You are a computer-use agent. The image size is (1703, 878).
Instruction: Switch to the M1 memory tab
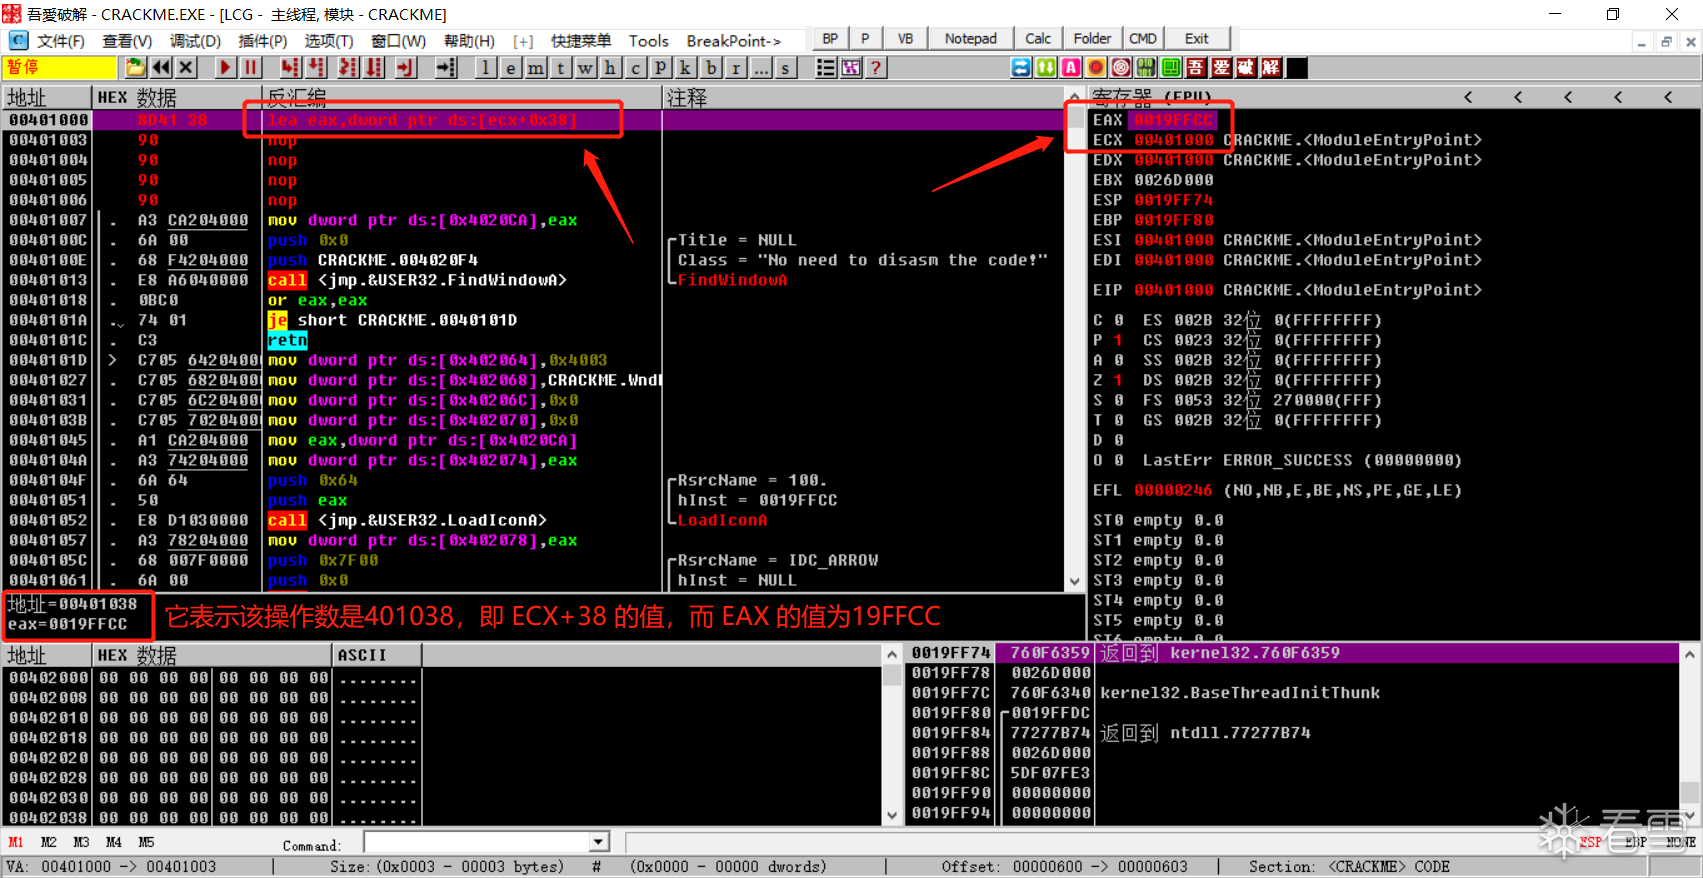(x=16, y=842)
